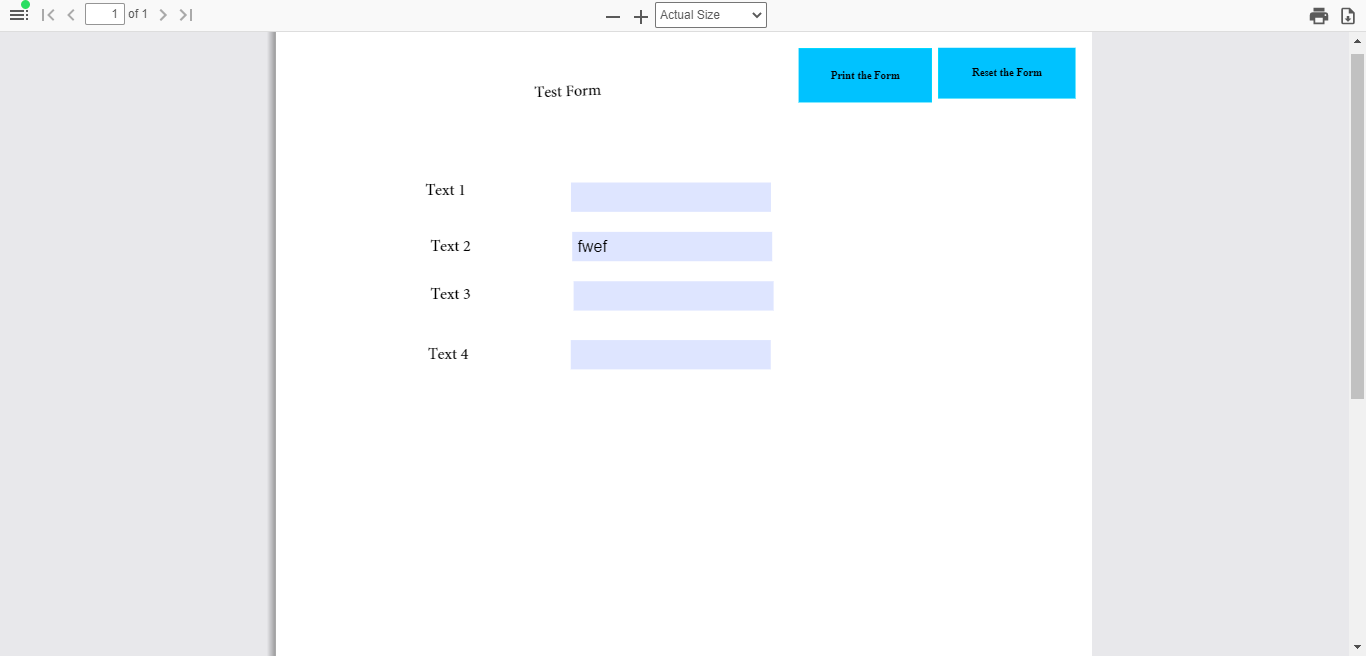
Task: Download the document using save icon
Action: click(1347, 15)
